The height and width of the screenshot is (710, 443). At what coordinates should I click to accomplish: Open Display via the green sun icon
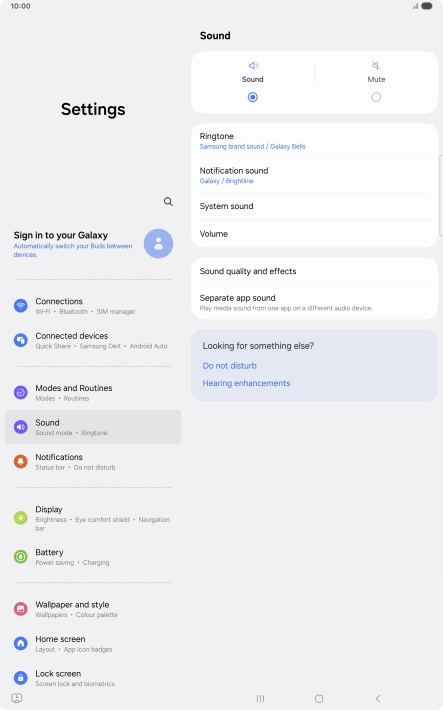[21, 518]
